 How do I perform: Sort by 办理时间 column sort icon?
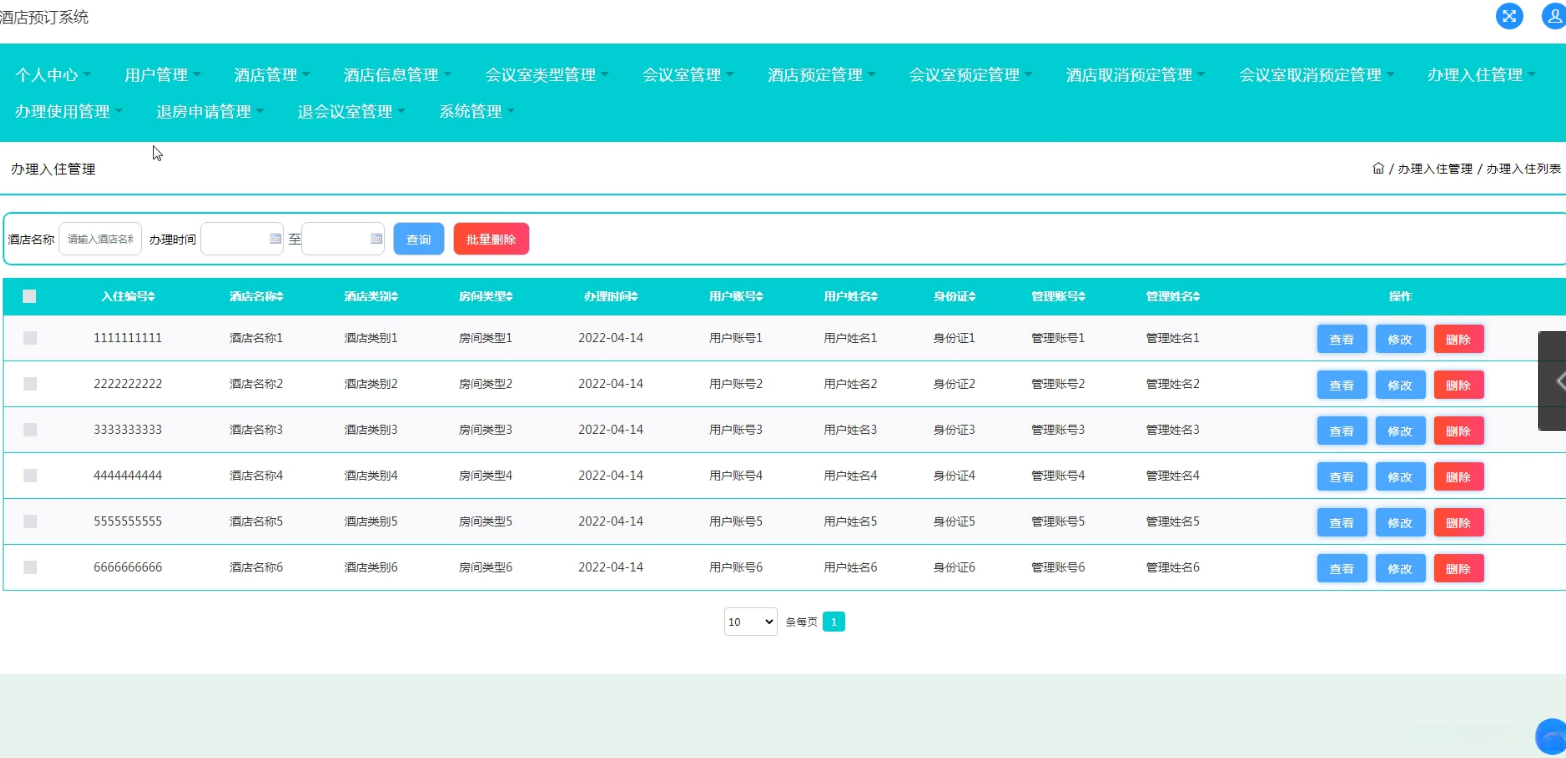634,297
